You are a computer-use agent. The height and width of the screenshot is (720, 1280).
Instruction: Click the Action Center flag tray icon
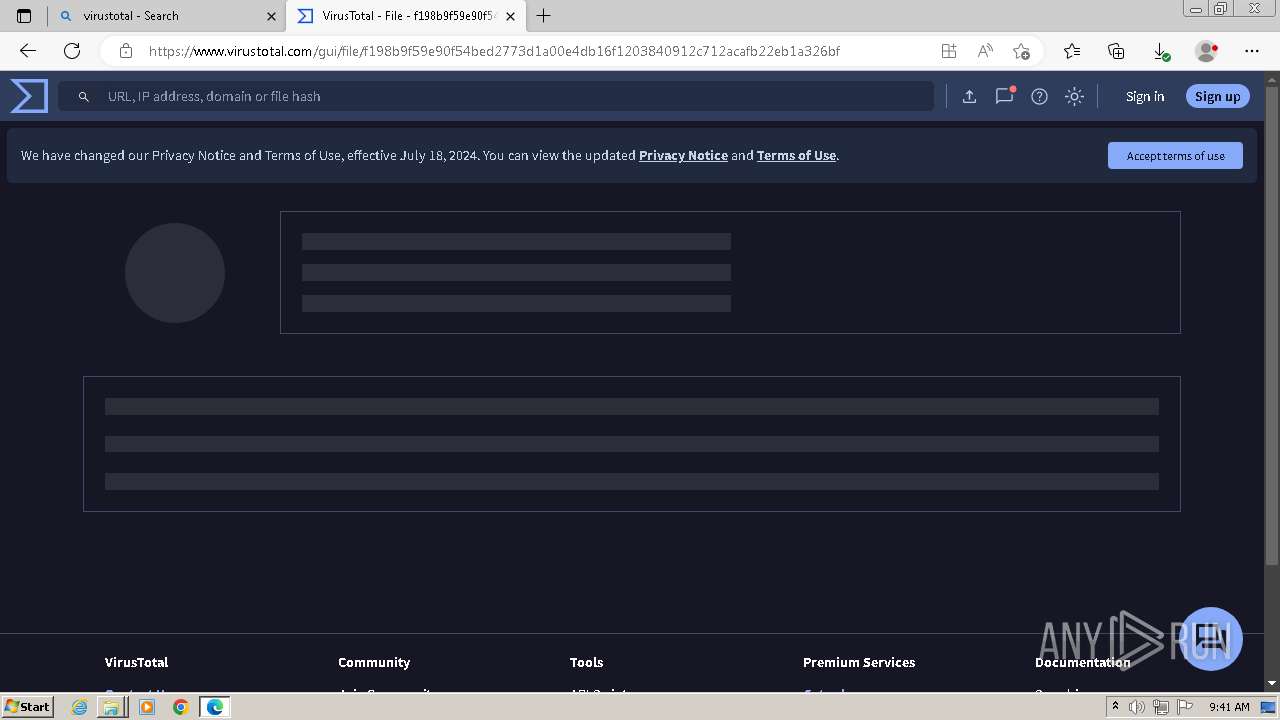click(1185, 707)
